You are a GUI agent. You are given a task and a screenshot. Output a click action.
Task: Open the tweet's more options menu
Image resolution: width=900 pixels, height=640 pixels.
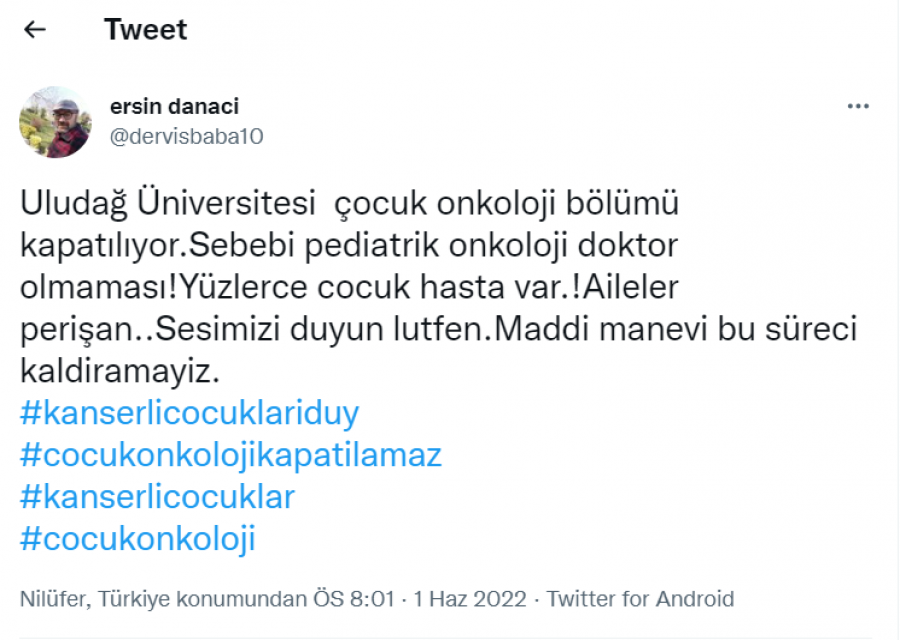tap(858, 107)
